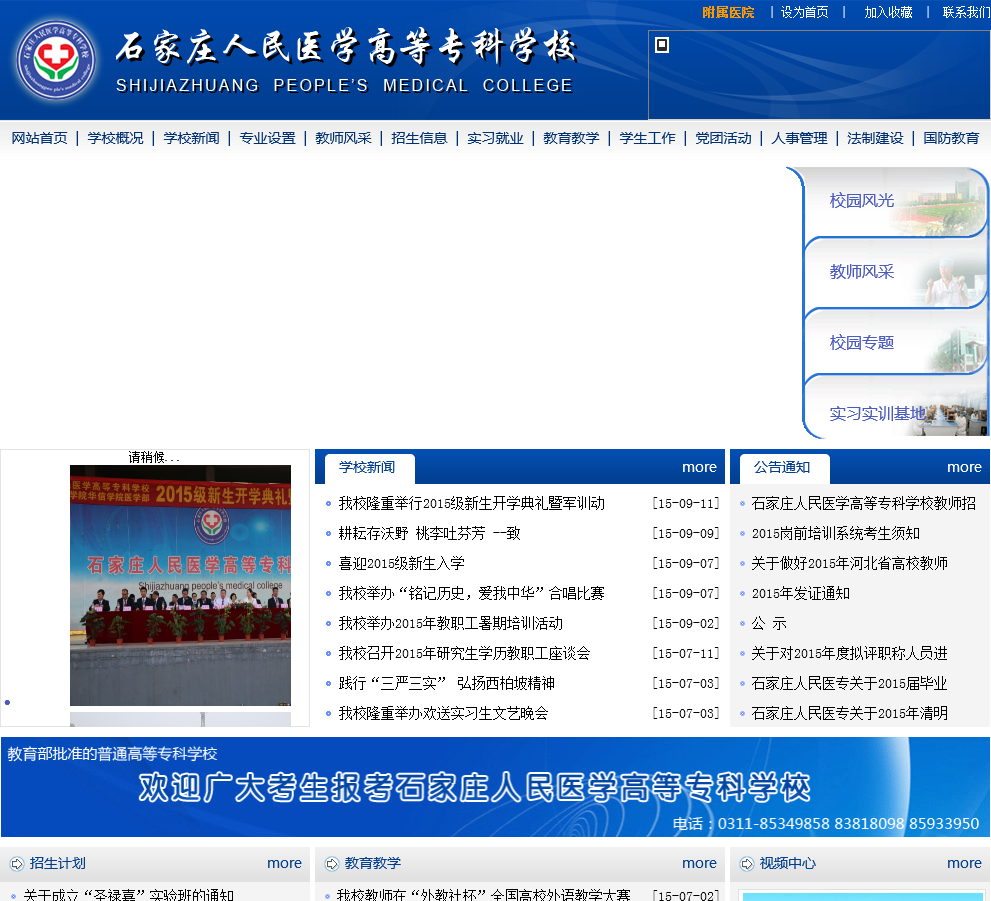Click more in 招生计划 section
The height and width of the screenshot is (901, 991).
point(284,863)
